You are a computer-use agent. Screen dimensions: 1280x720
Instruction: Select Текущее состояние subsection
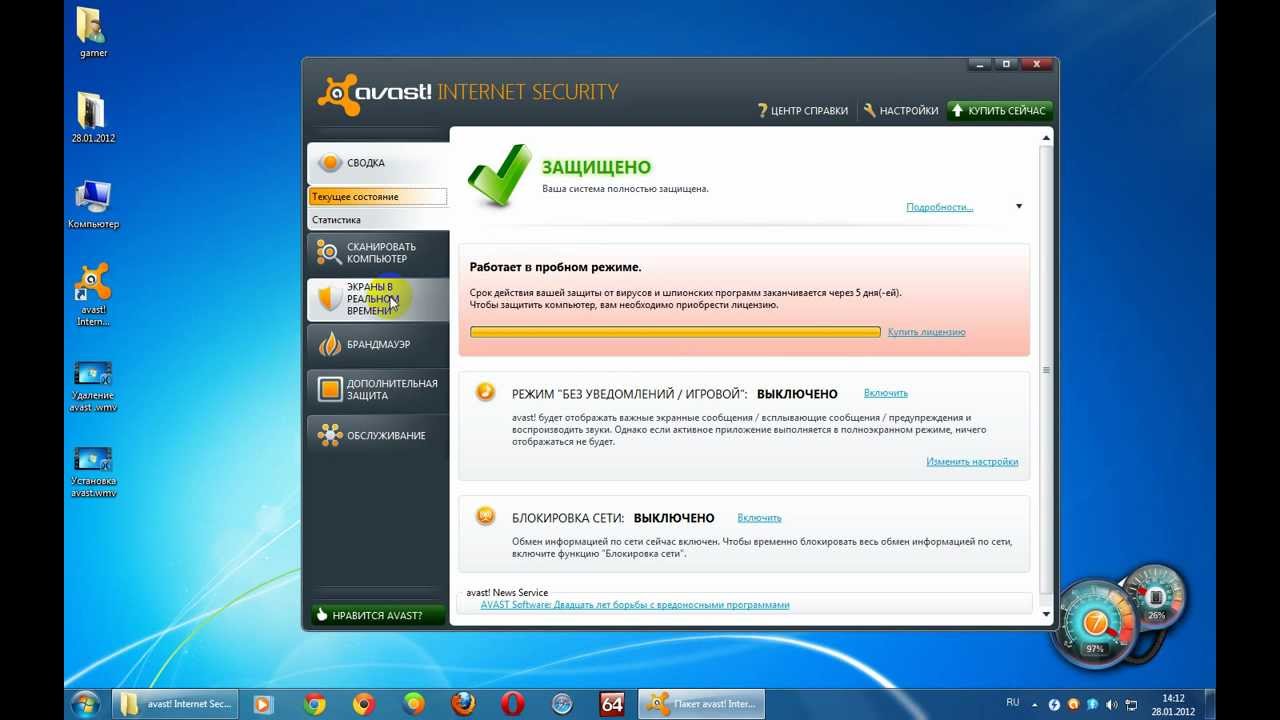(377, 197)
